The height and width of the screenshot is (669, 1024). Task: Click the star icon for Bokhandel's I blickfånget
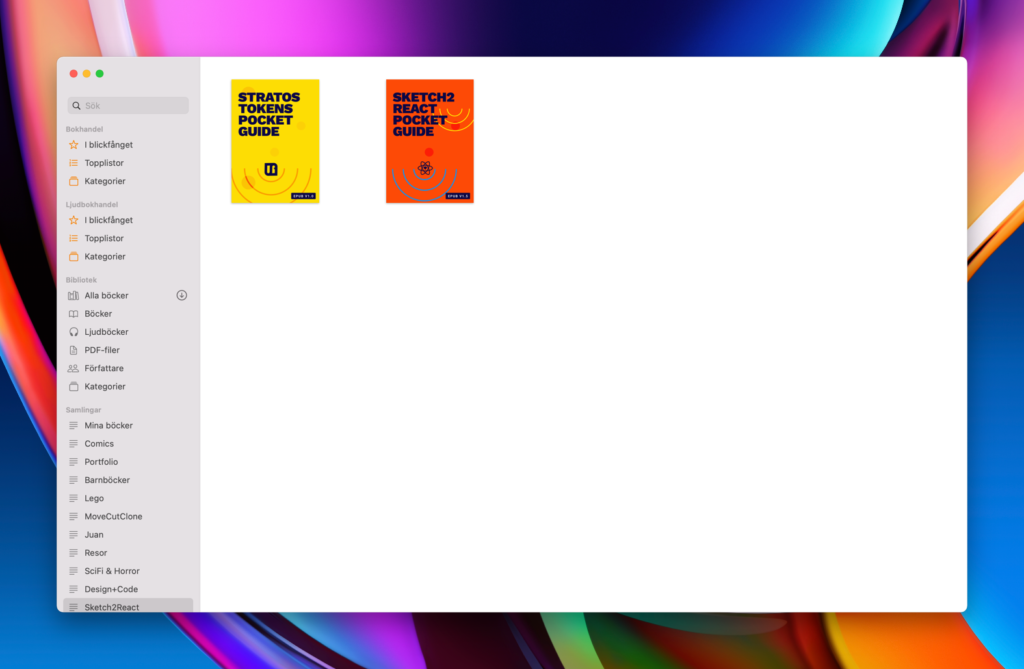pos(73,145)
